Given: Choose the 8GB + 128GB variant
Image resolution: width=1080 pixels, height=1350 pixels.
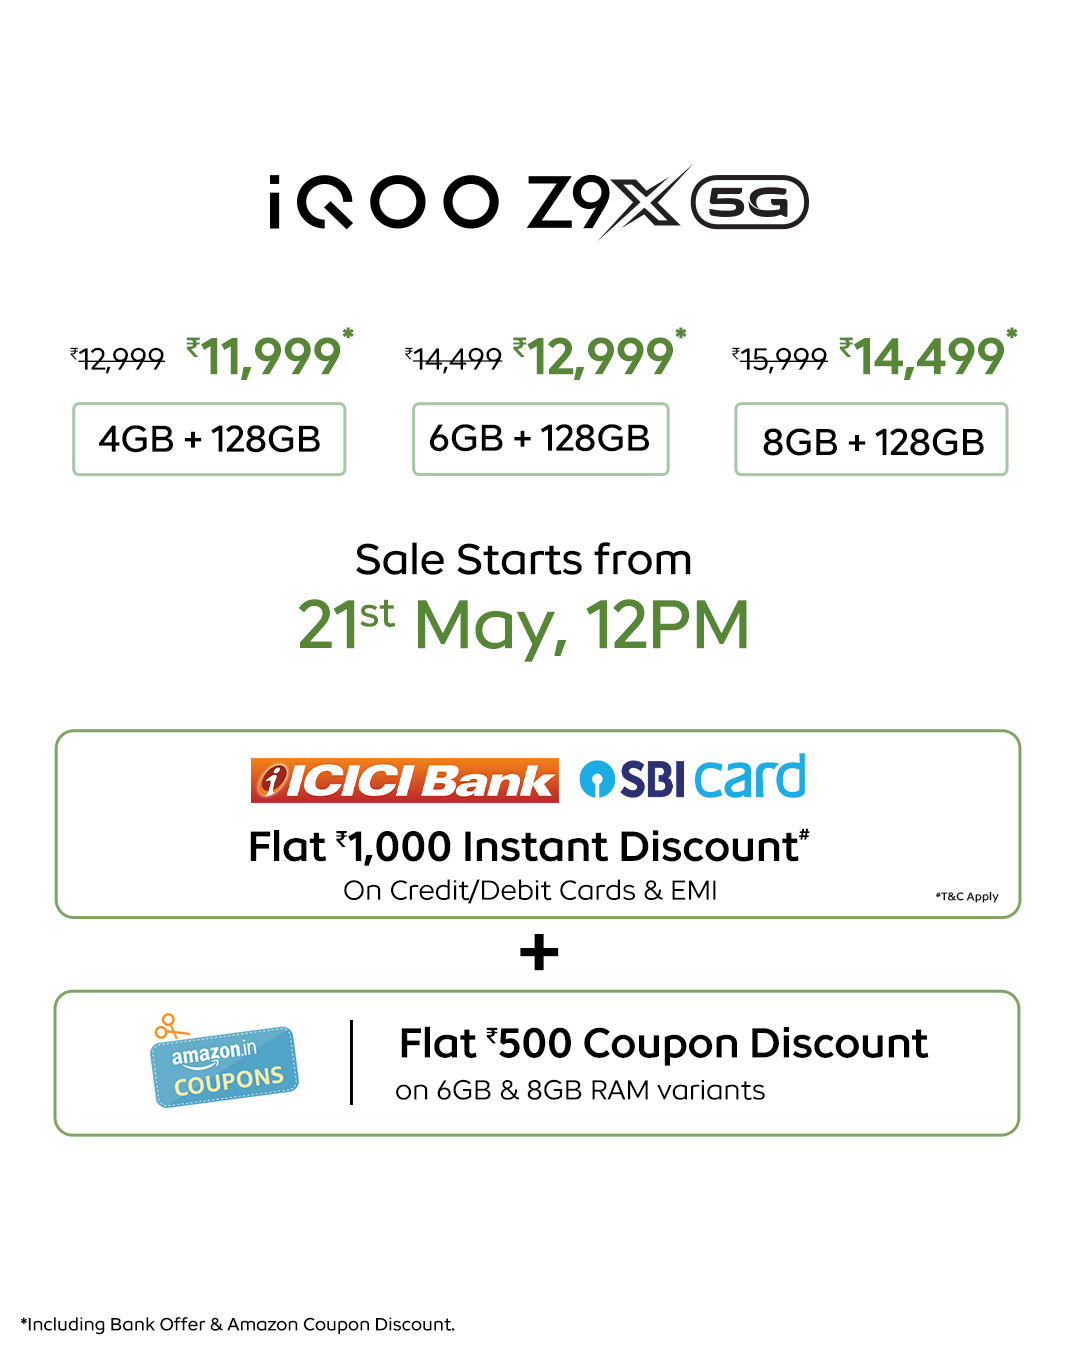Looking at the screenshot, I should [872, 441].
